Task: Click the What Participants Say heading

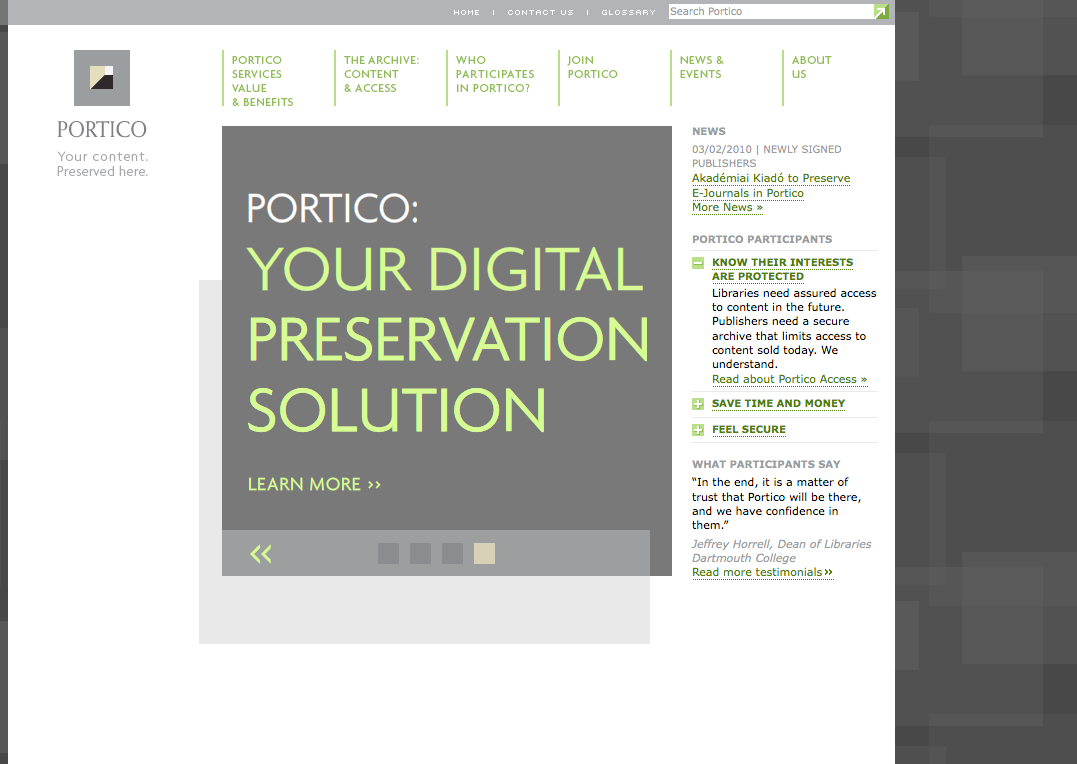Action: [766, 464]
